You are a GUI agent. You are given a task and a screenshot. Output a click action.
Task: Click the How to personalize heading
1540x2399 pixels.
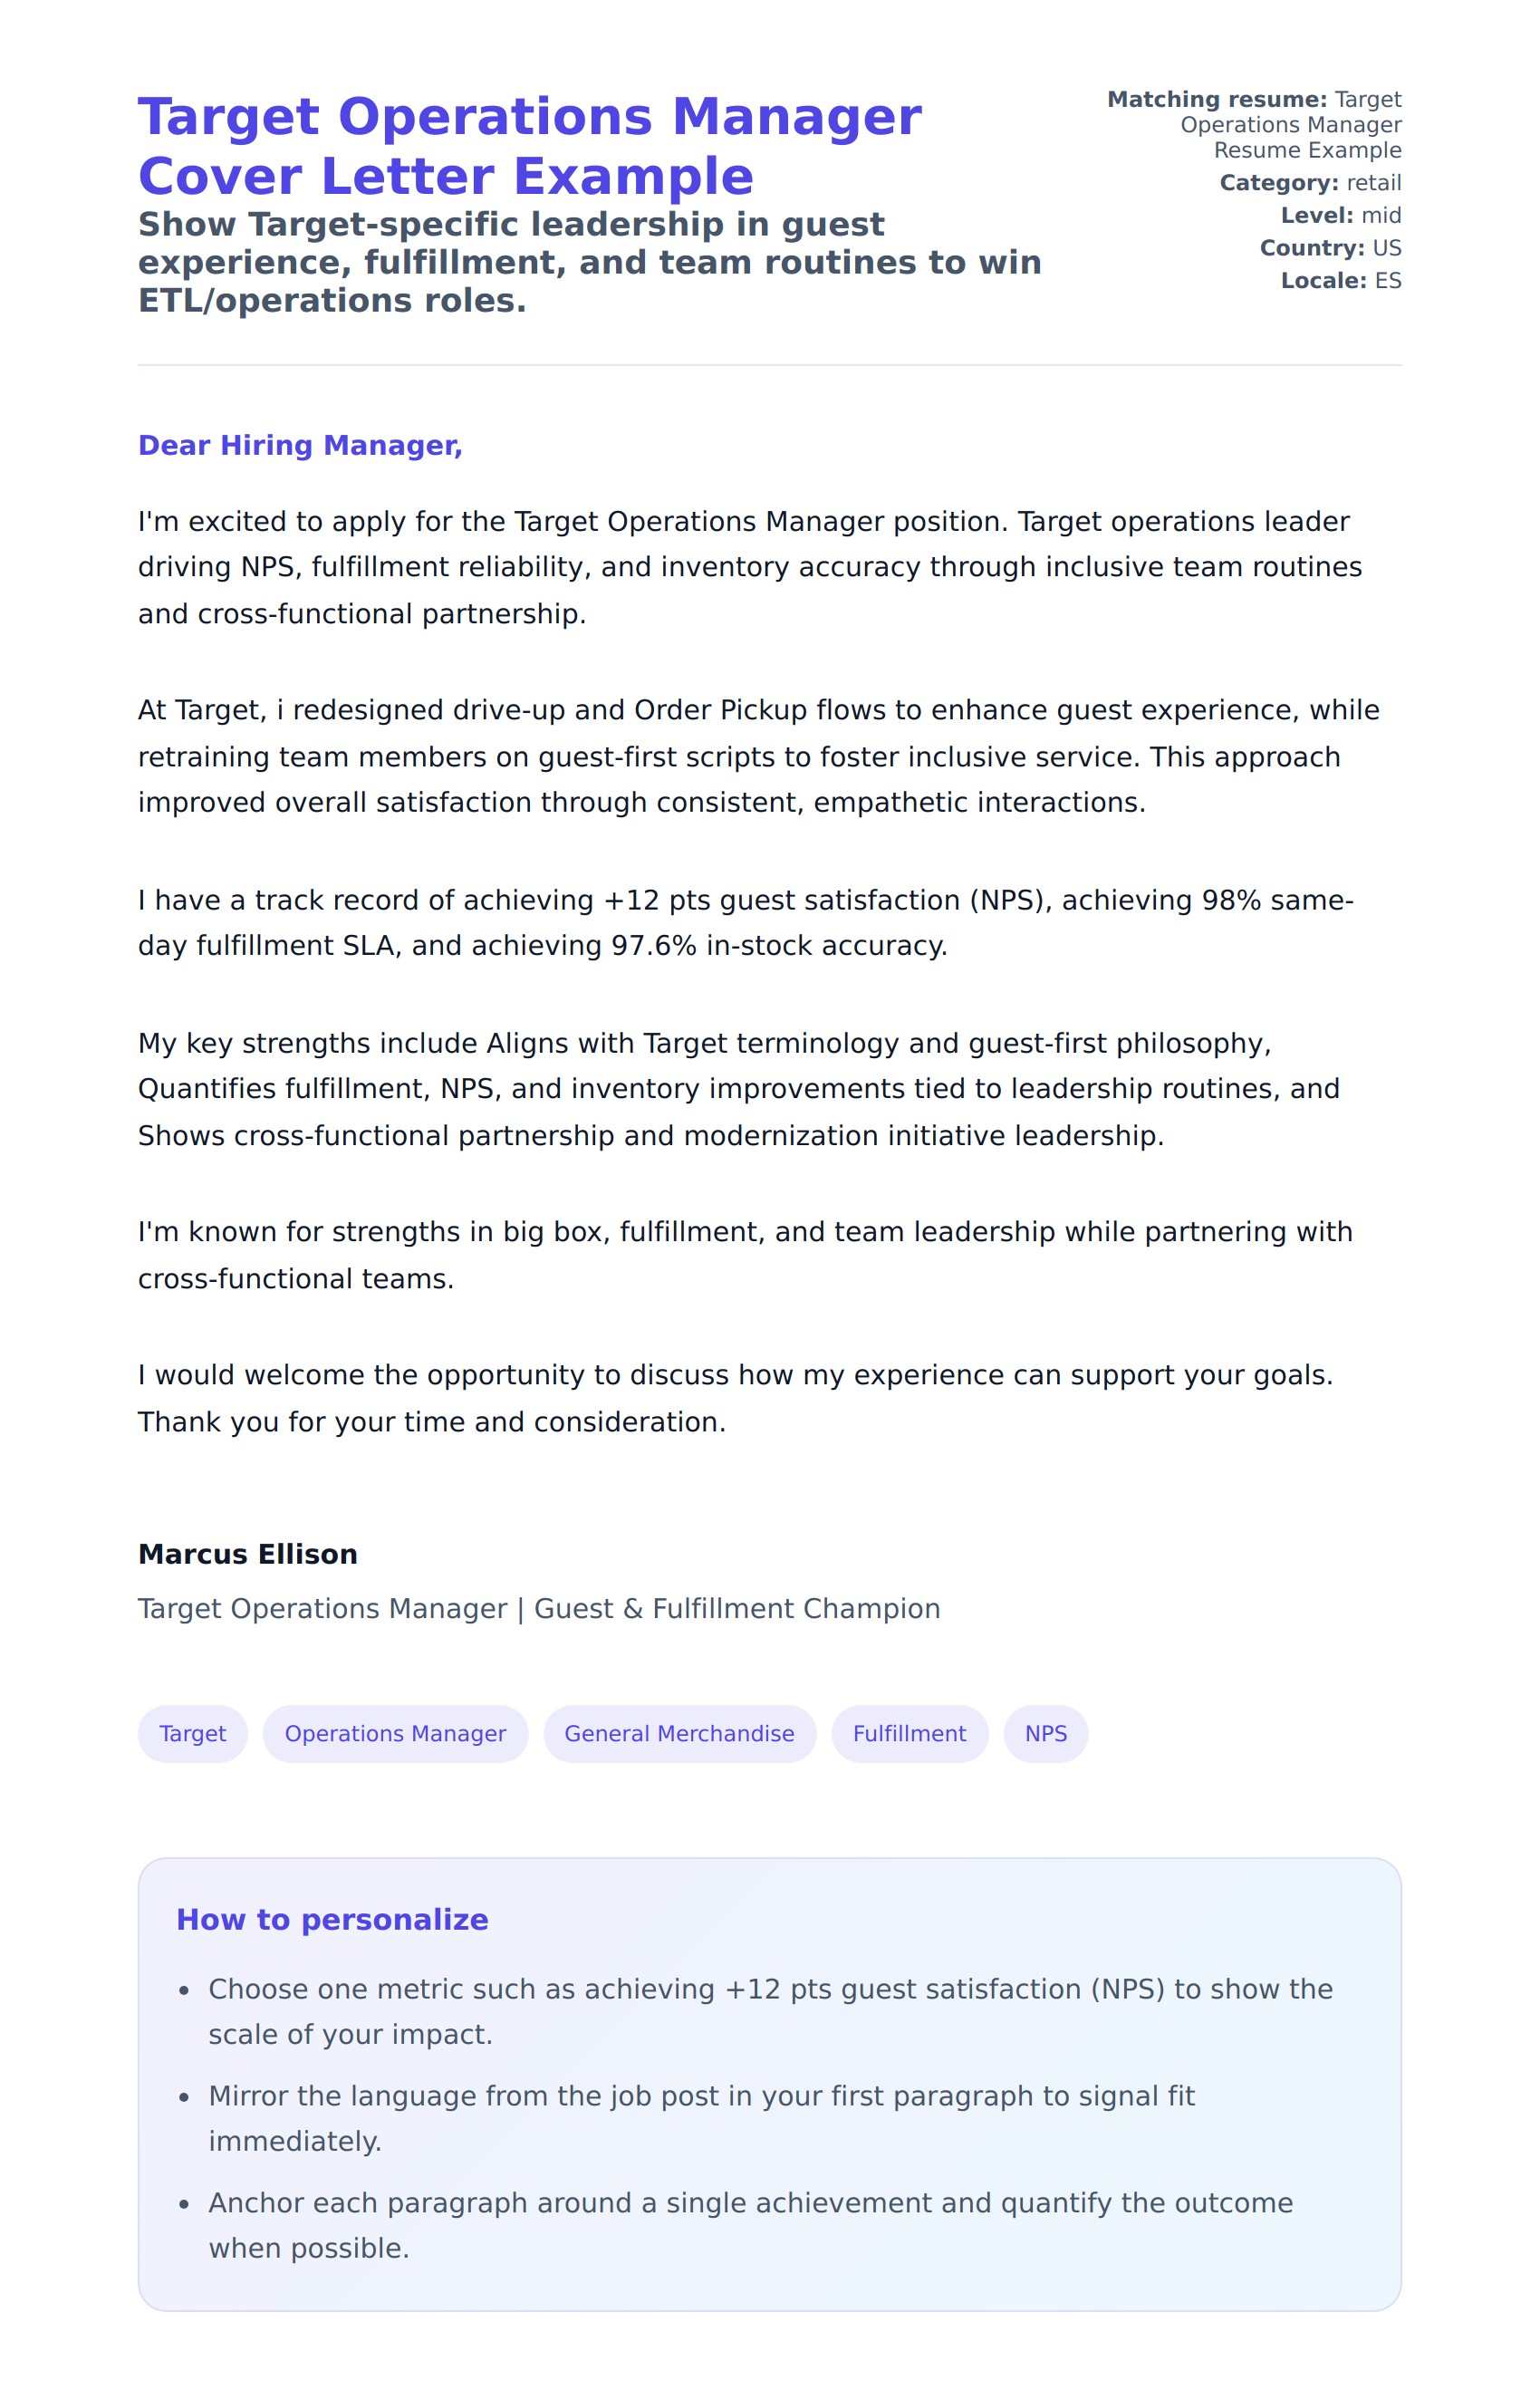332,1919
